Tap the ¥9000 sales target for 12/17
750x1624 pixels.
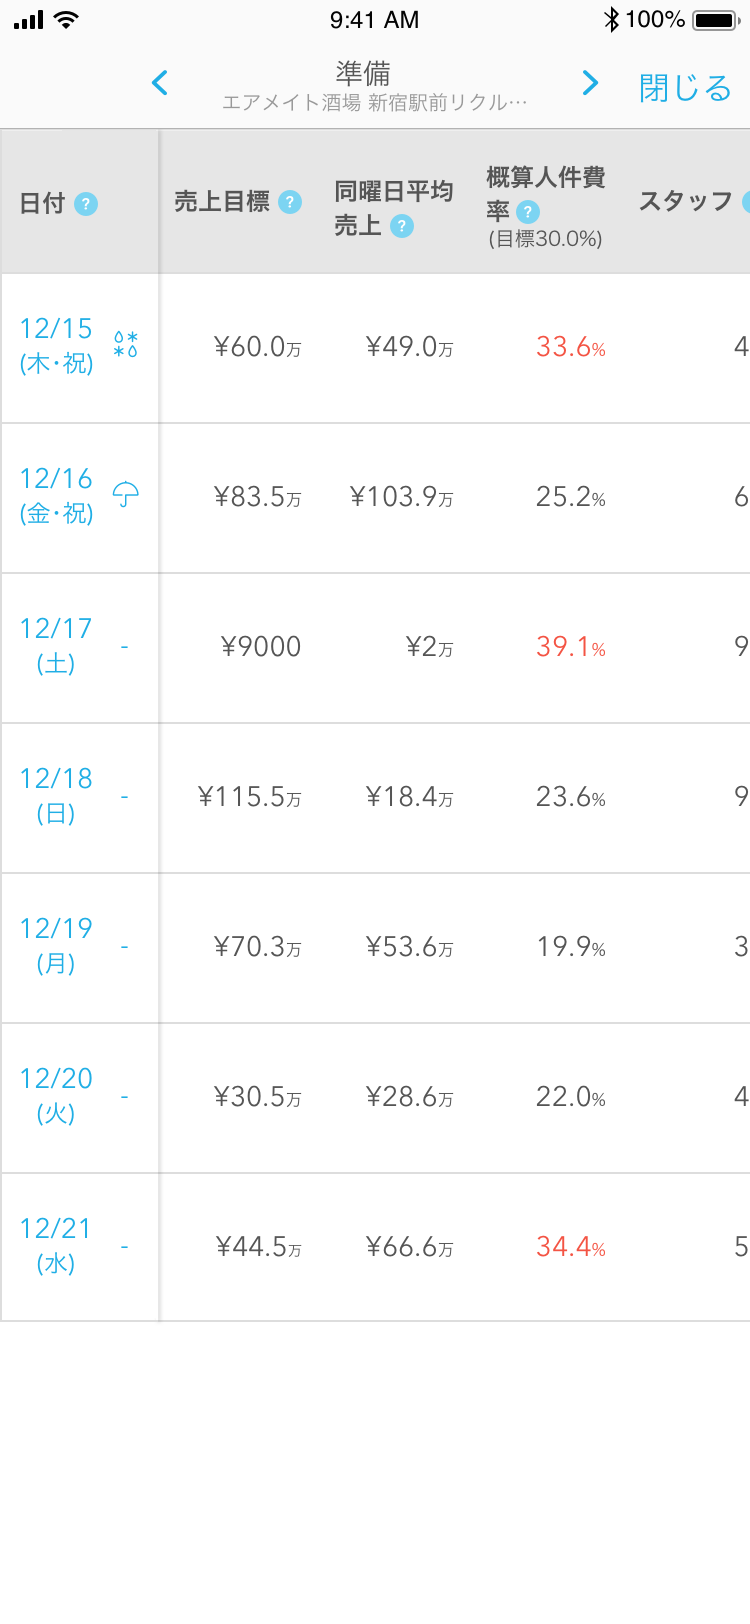click(x=261, y=647)
